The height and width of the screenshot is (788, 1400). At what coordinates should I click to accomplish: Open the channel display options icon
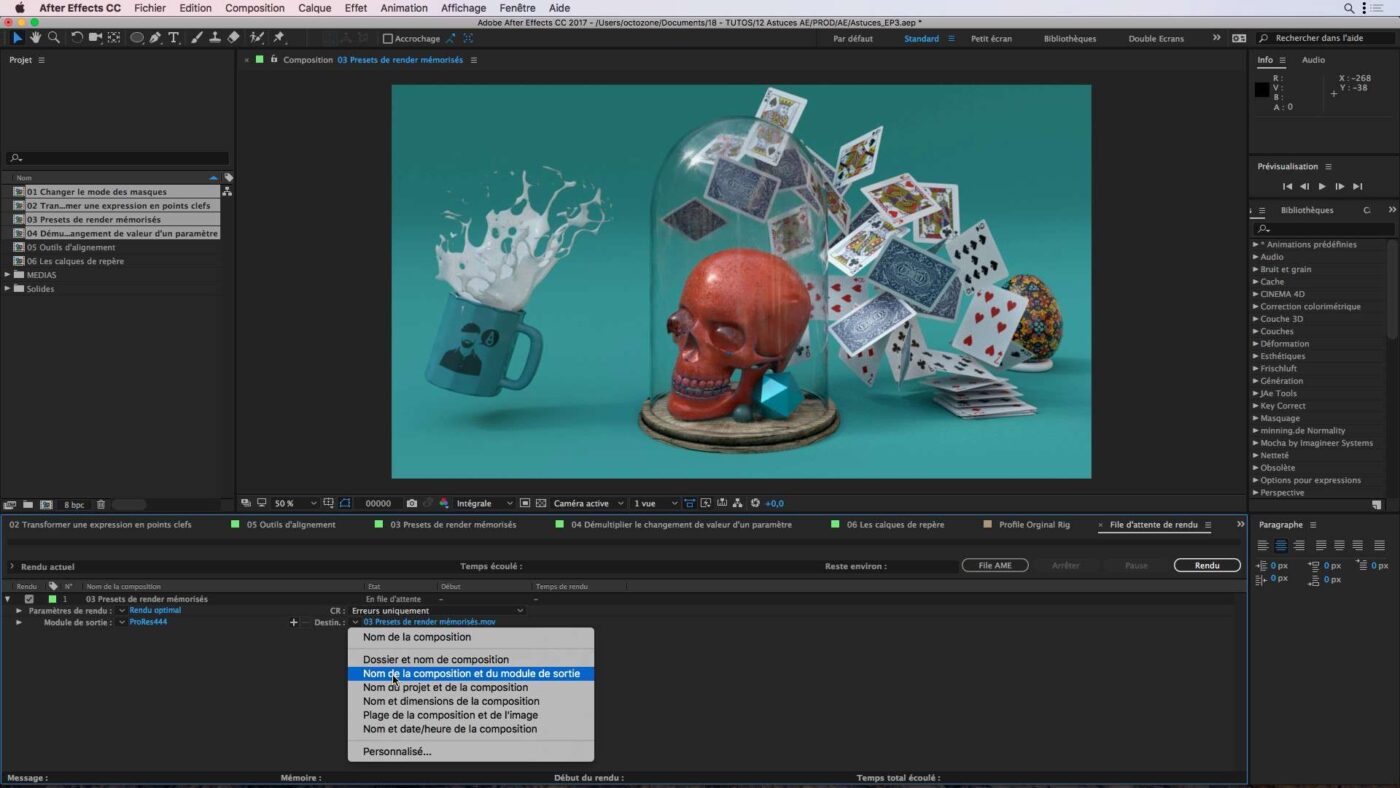[x=444, y=503]
